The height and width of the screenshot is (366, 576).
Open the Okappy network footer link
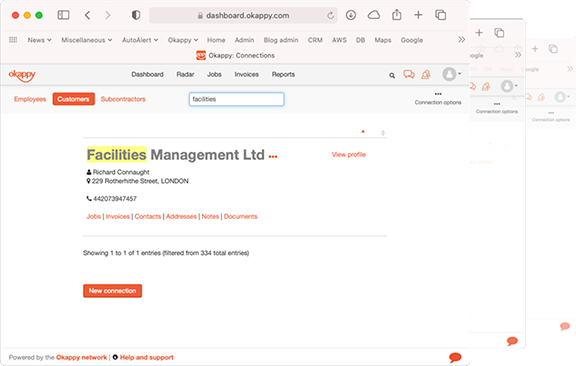[82, 357]
